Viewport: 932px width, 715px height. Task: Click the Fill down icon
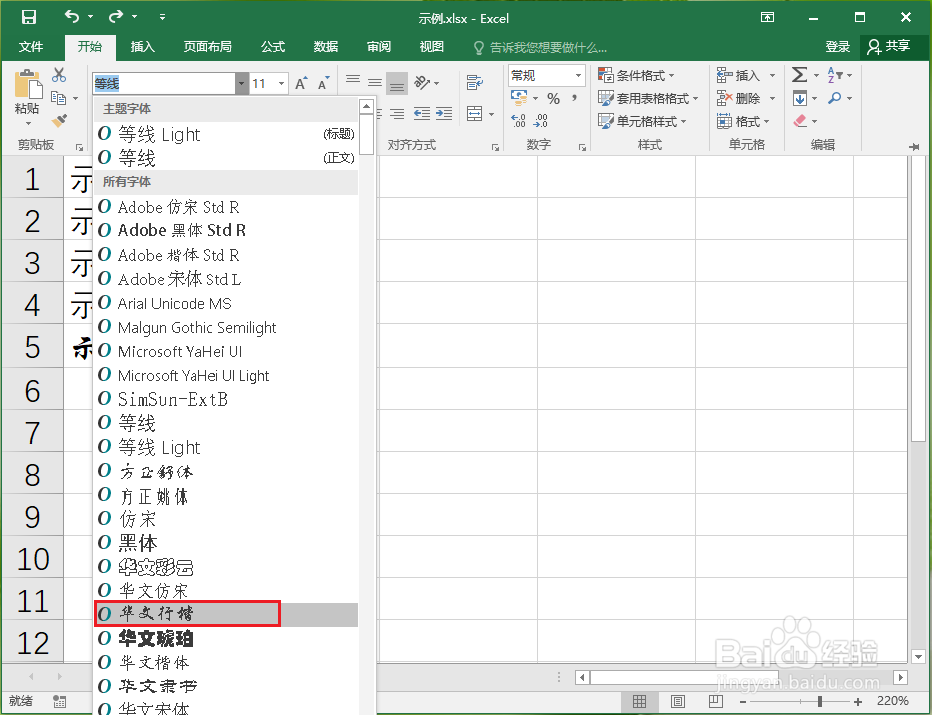click(799, 98)
